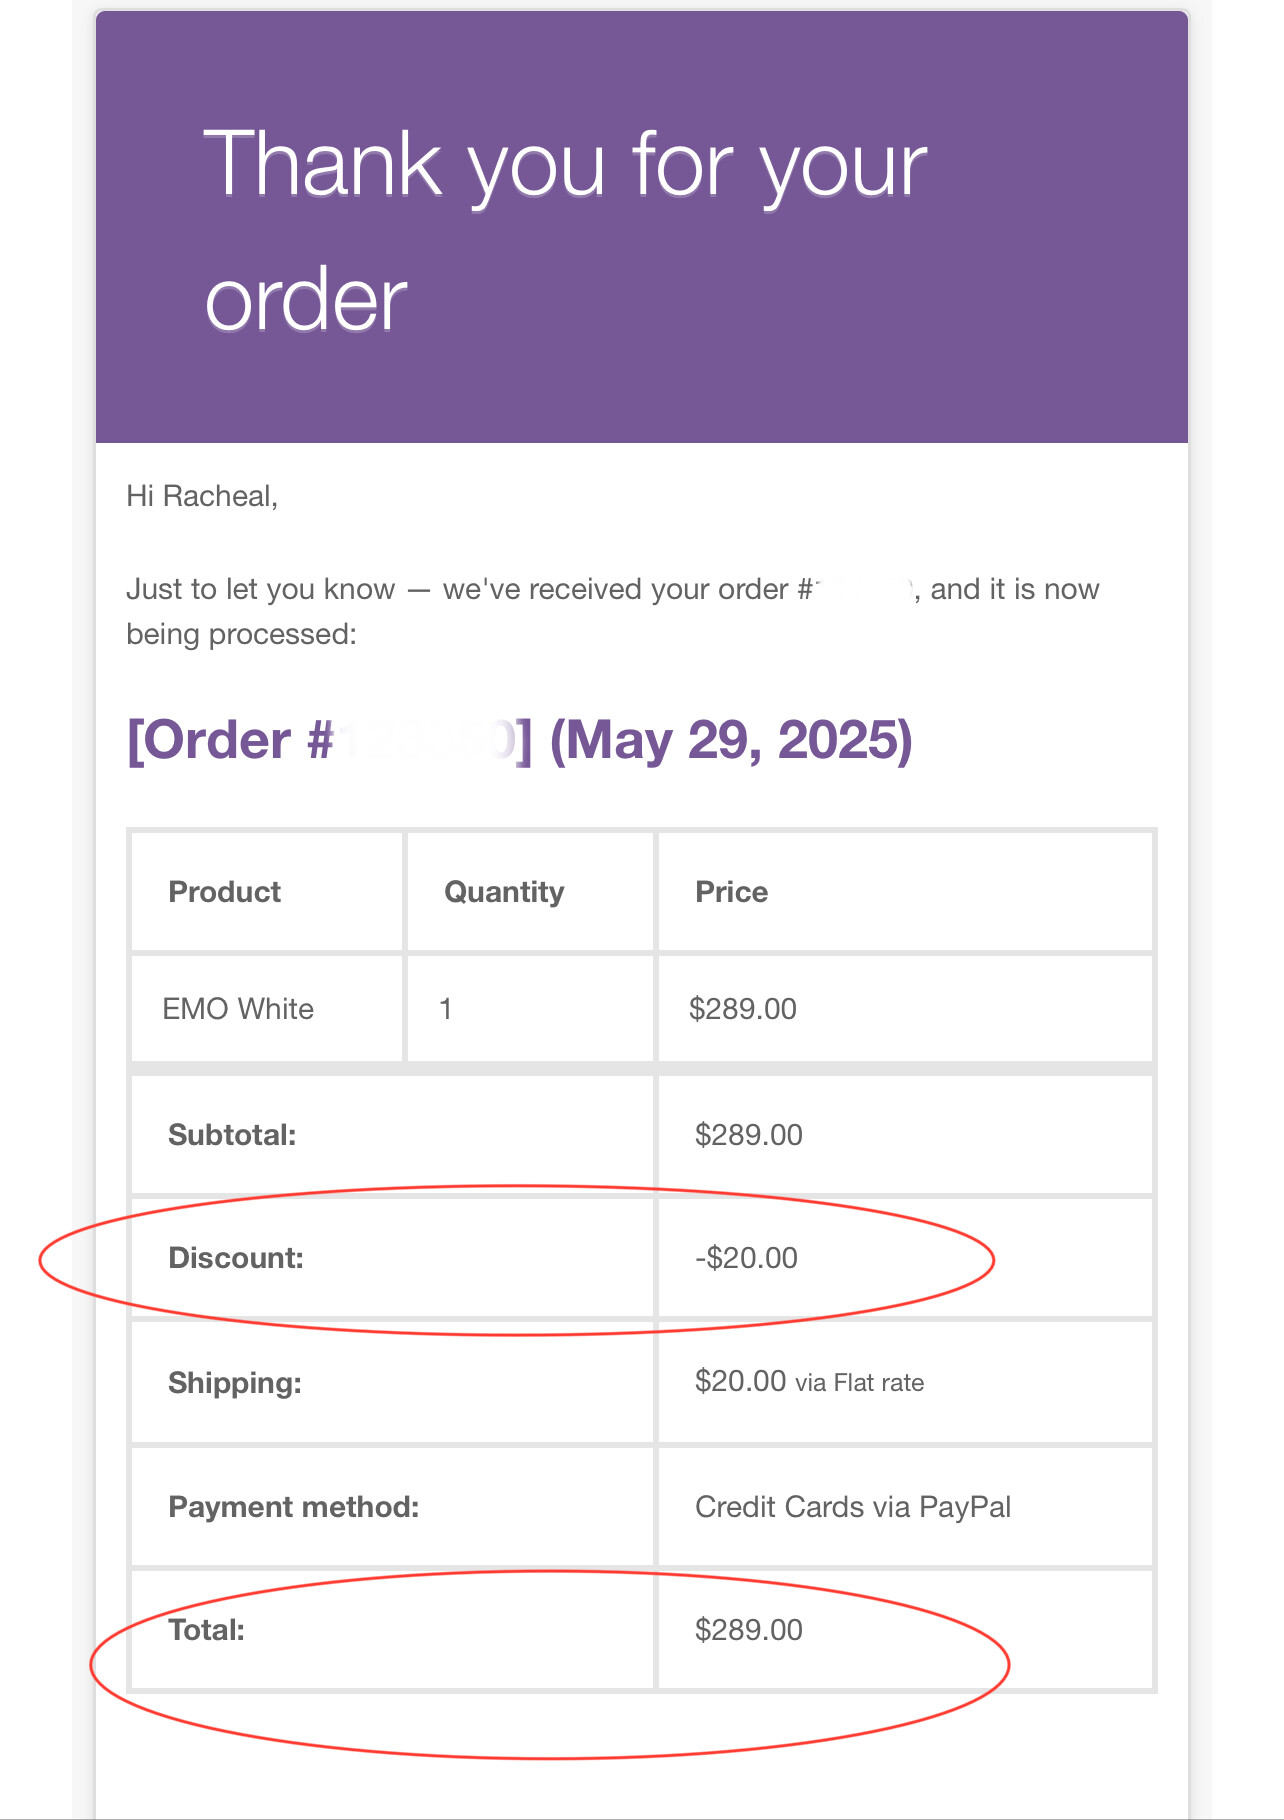This screenshot has height=1820, width=1284.
Task: Click the Payment method label
Action: click(294, 1507)
